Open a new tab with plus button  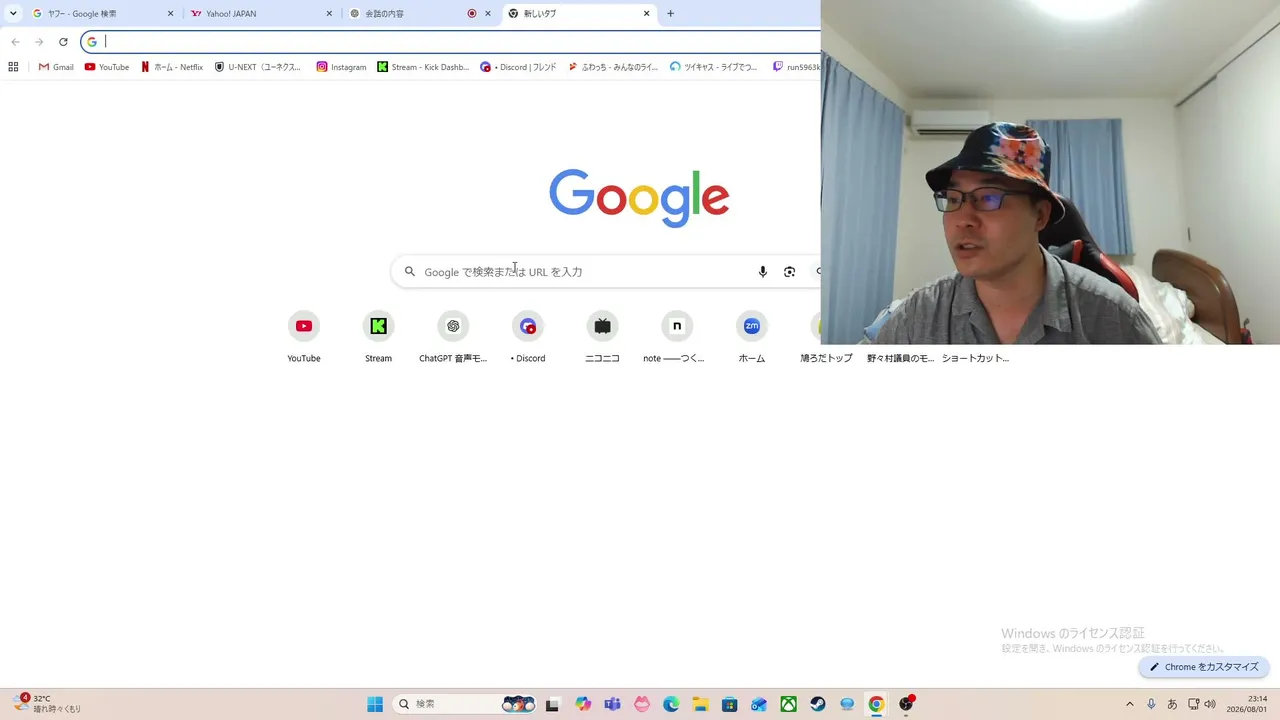(x=670, y=14)
